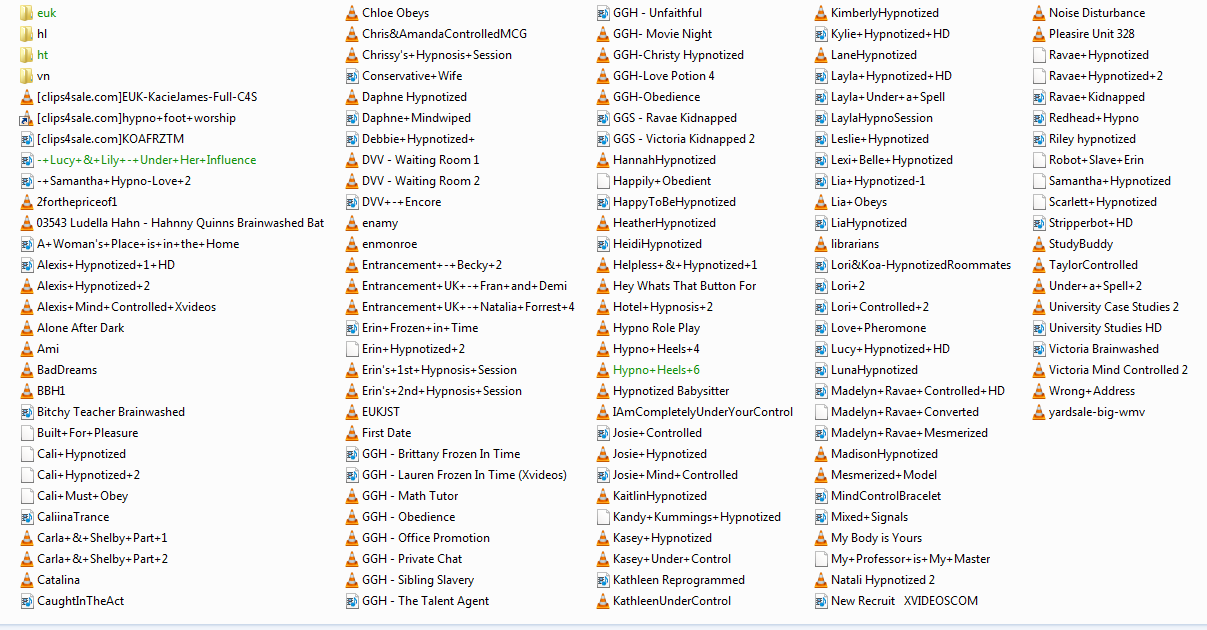This screenshot has width=1207, height=630.
Task: Select the VLC icon of yardsale-big-wmv
Action: click(1039, 412)
